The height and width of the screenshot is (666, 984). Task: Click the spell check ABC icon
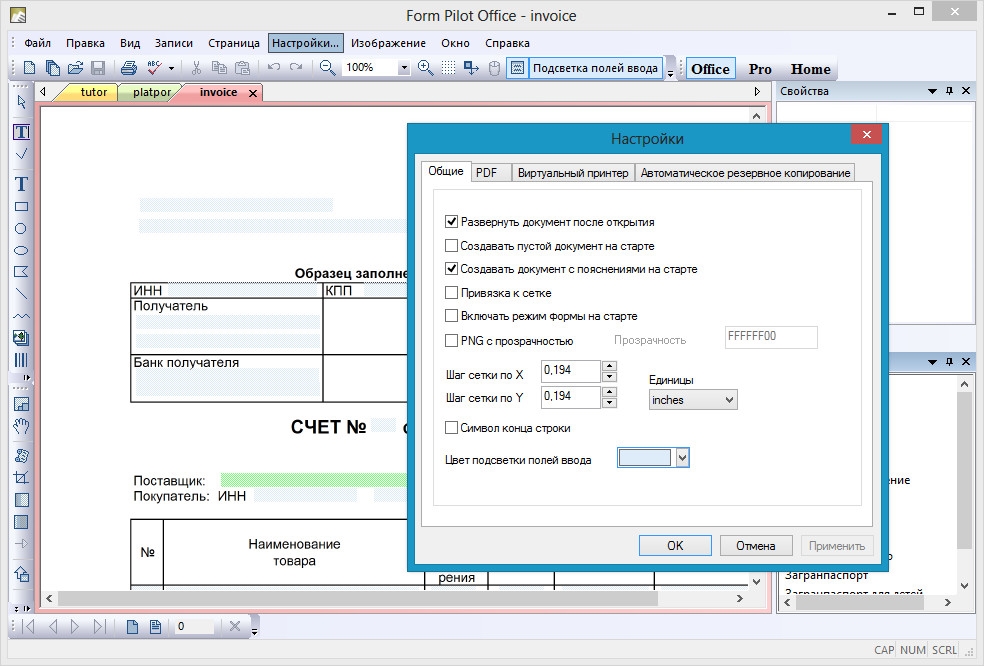point(154,68)
